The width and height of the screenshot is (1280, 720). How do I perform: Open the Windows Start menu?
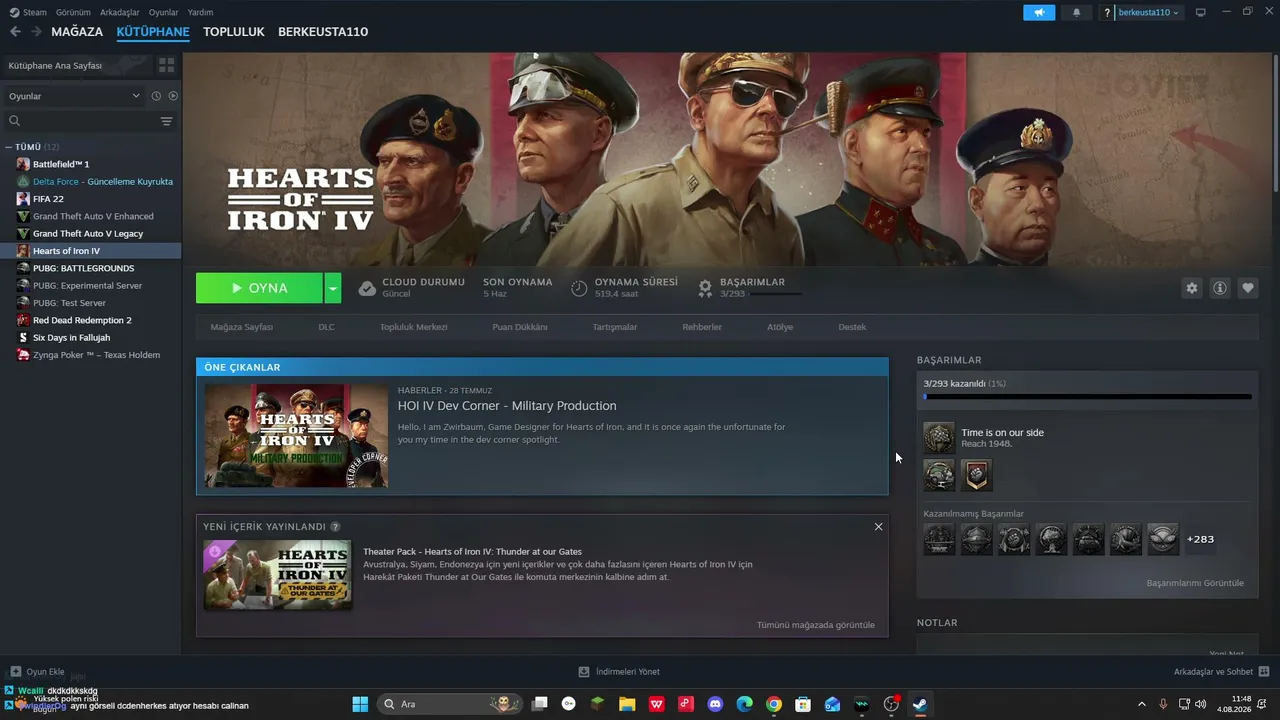[x=360, y=704]
